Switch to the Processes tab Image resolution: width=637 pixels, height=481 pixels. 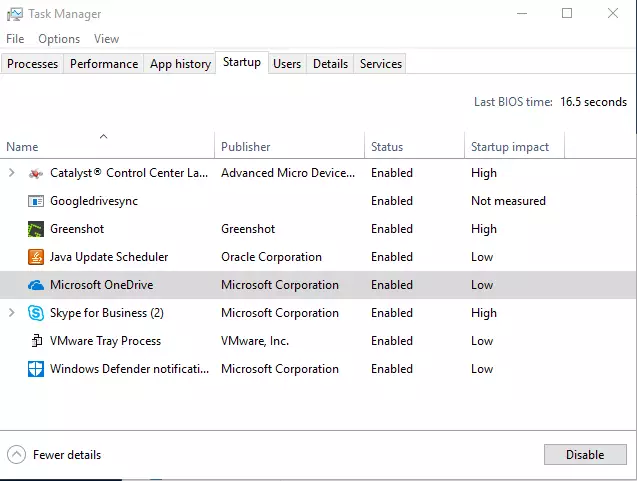coord(32,64)
